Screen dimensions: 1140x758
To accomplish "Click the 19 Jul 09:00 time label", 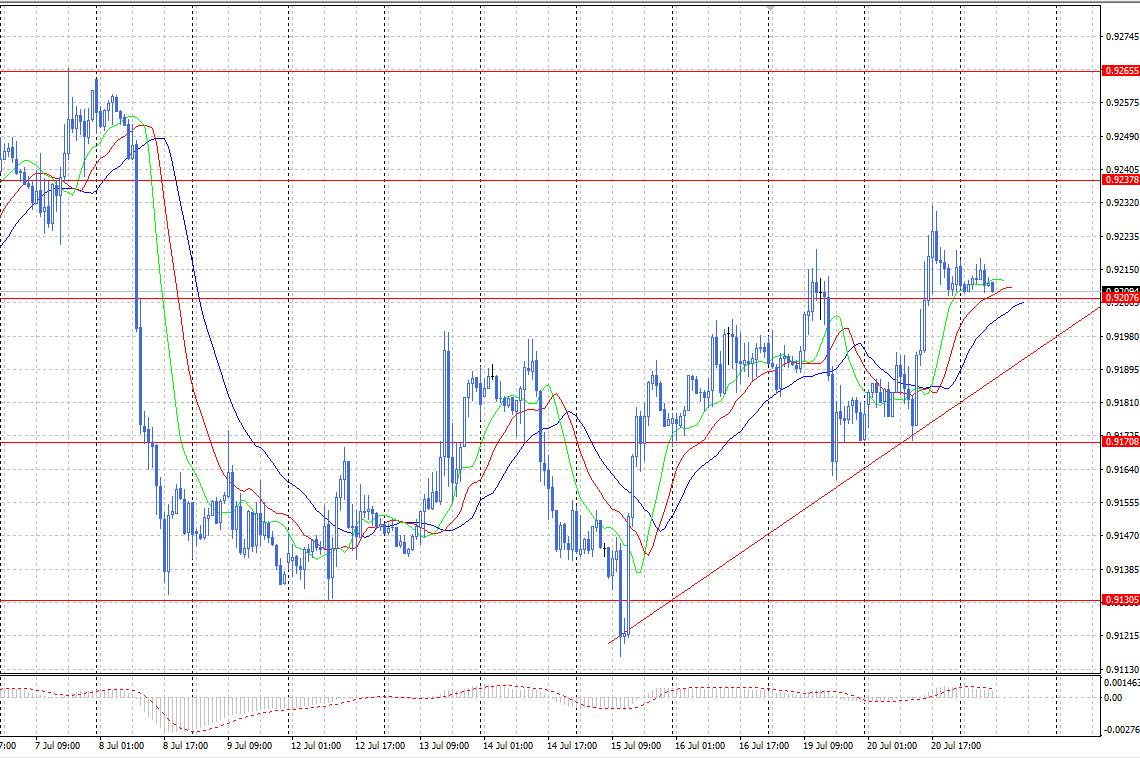I will click(827, 746).
